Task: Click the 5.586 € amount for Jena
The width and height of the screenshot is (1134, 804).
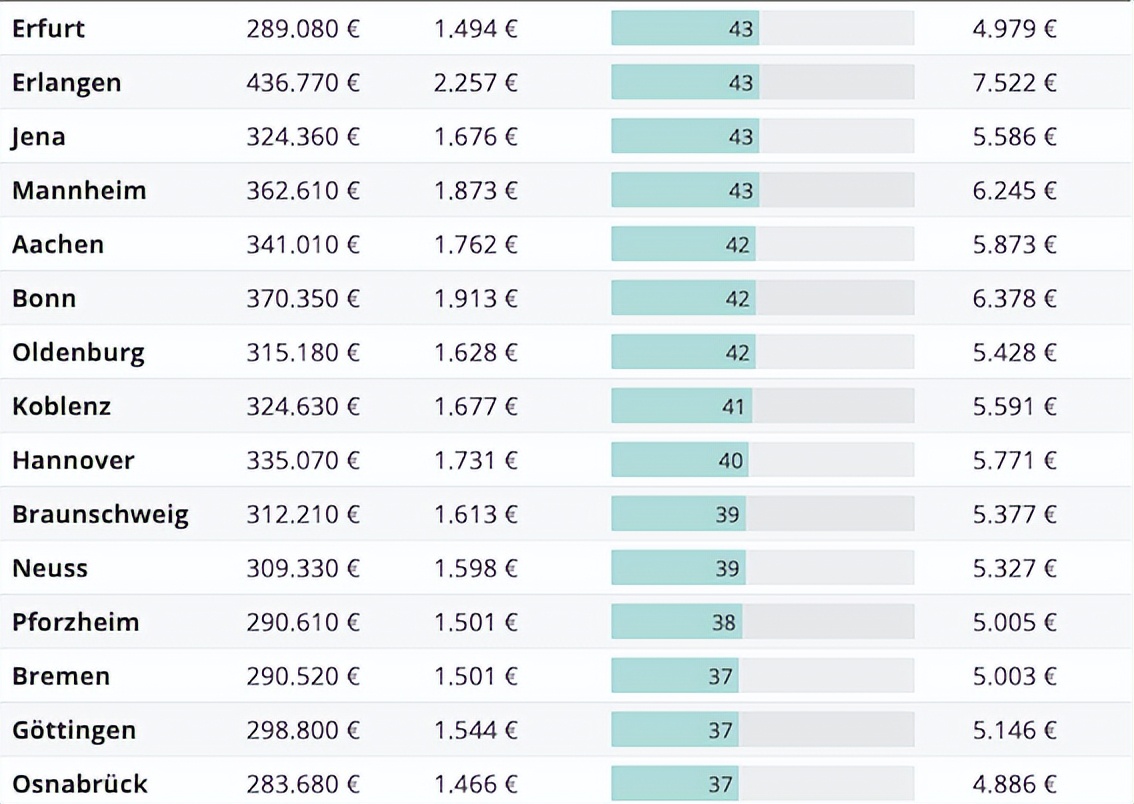Action: click(1014, 136)
